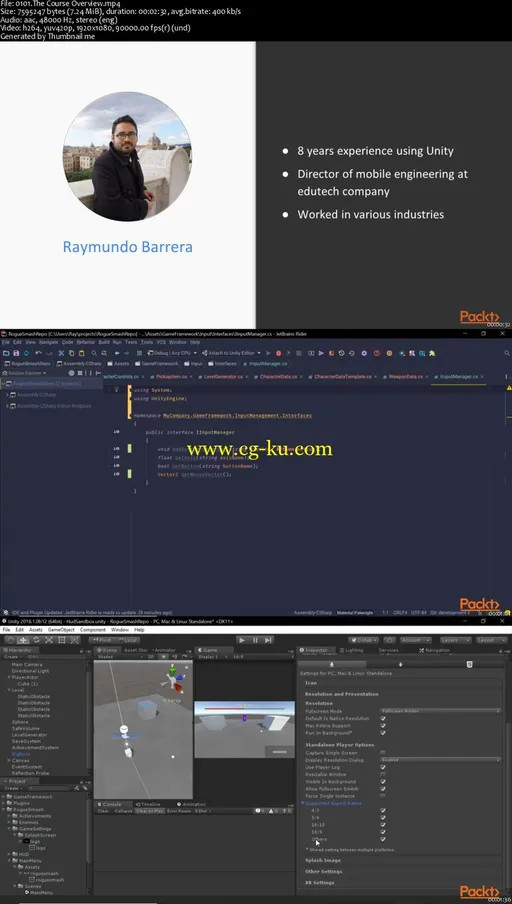This screenshot has width=512, height=904.
Task: Open the Component menu in Unity
Action: click(93, 630)
